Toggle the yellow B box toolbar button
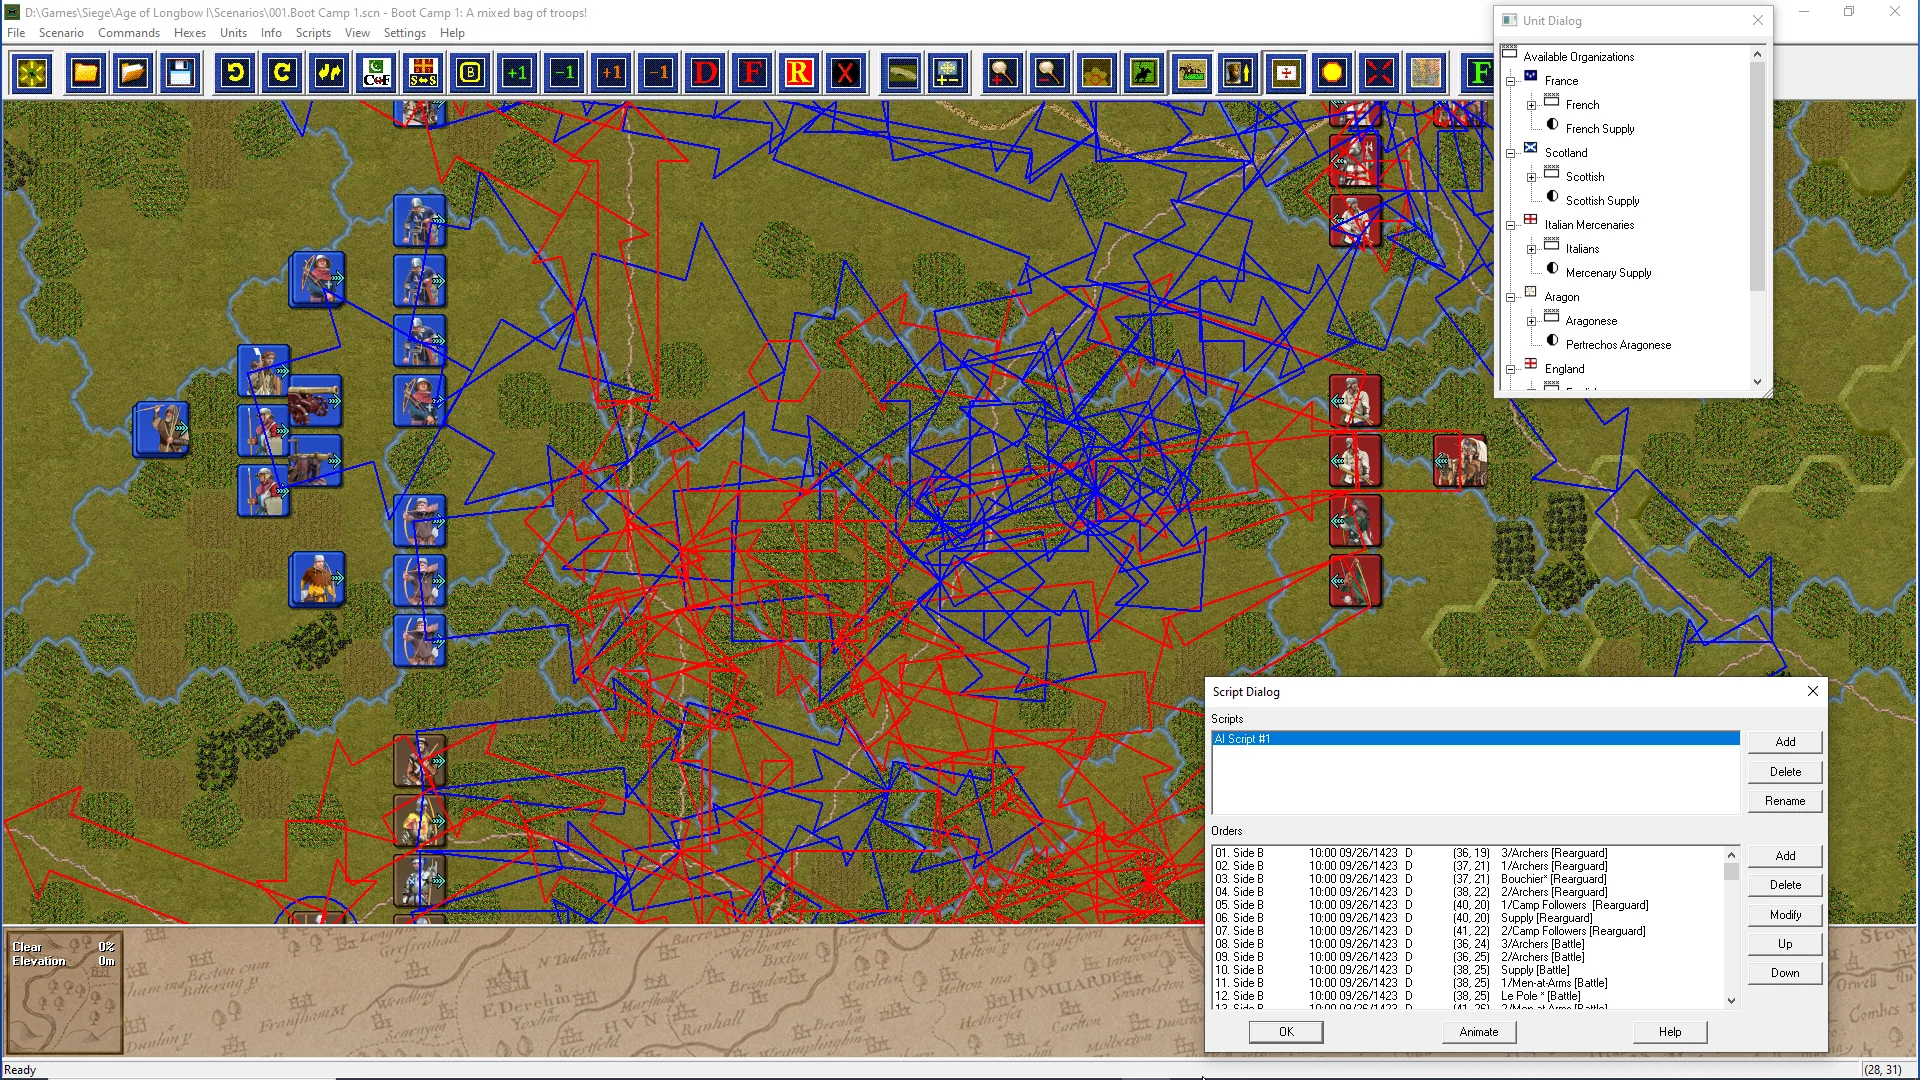Screen dimensions: 1920x1080 click(470, 73)
